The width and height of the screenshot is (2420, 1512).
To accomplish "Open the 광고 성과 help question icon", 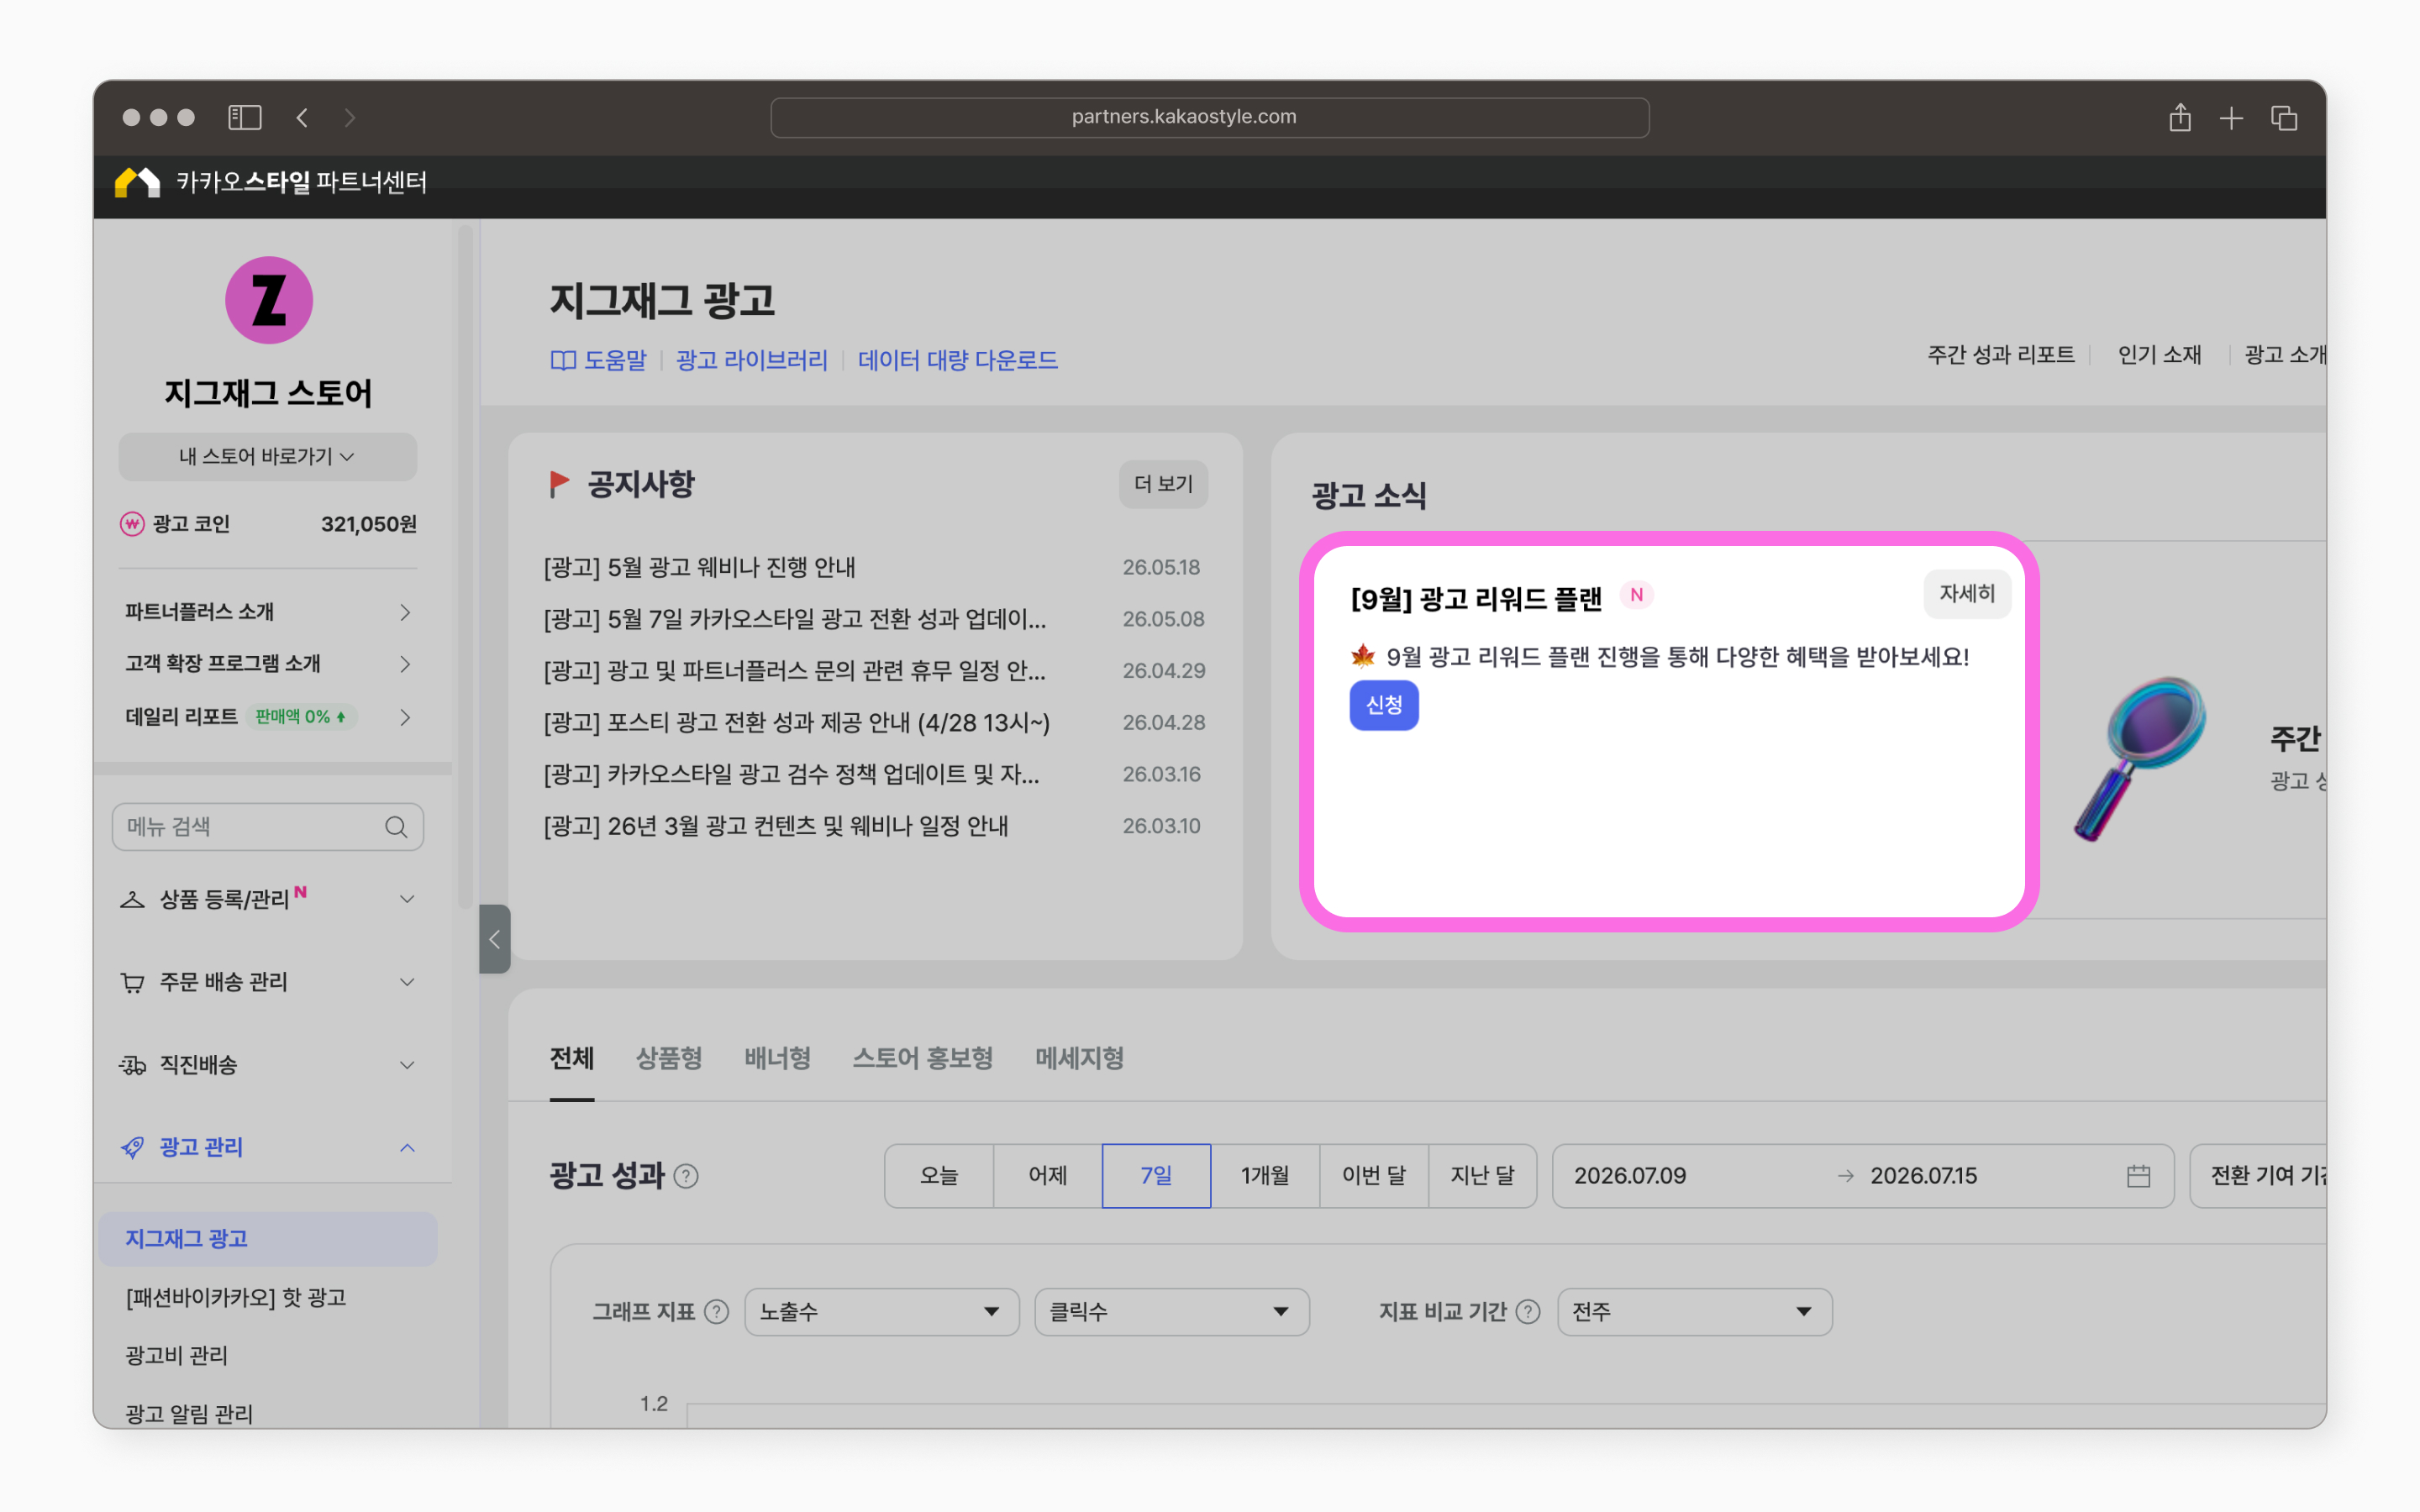I will tap(686, 1176).
